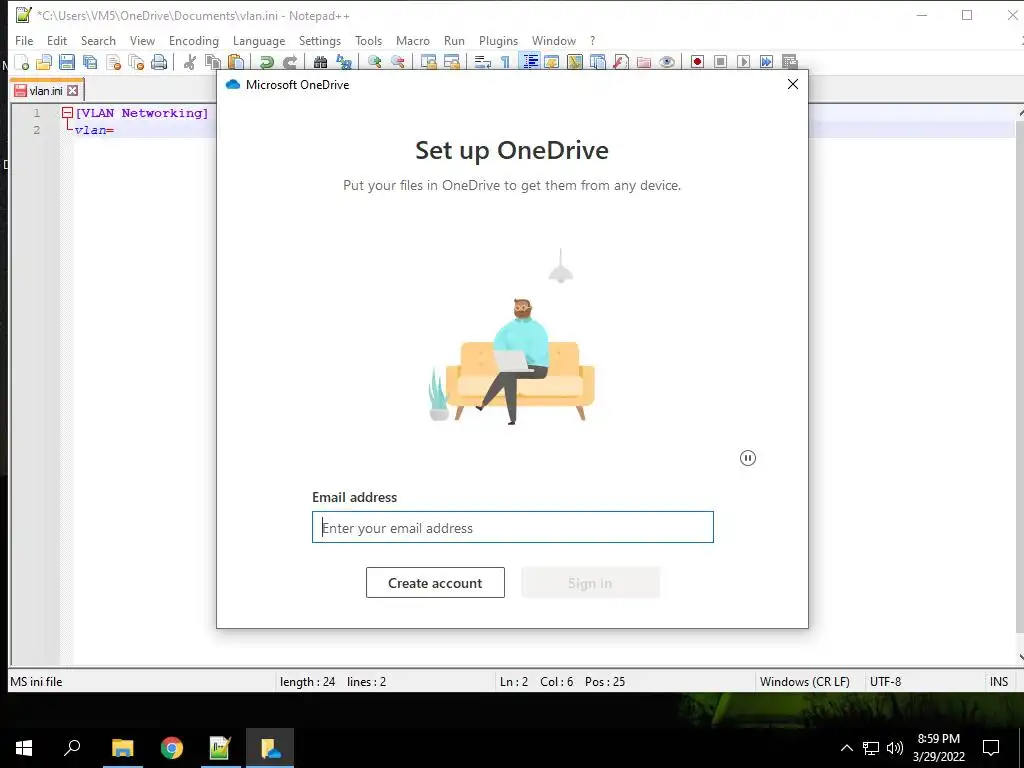This screenshot has width=1024, height=768.
Task: Open the User Defined Language icon
Action: (552, 62)
